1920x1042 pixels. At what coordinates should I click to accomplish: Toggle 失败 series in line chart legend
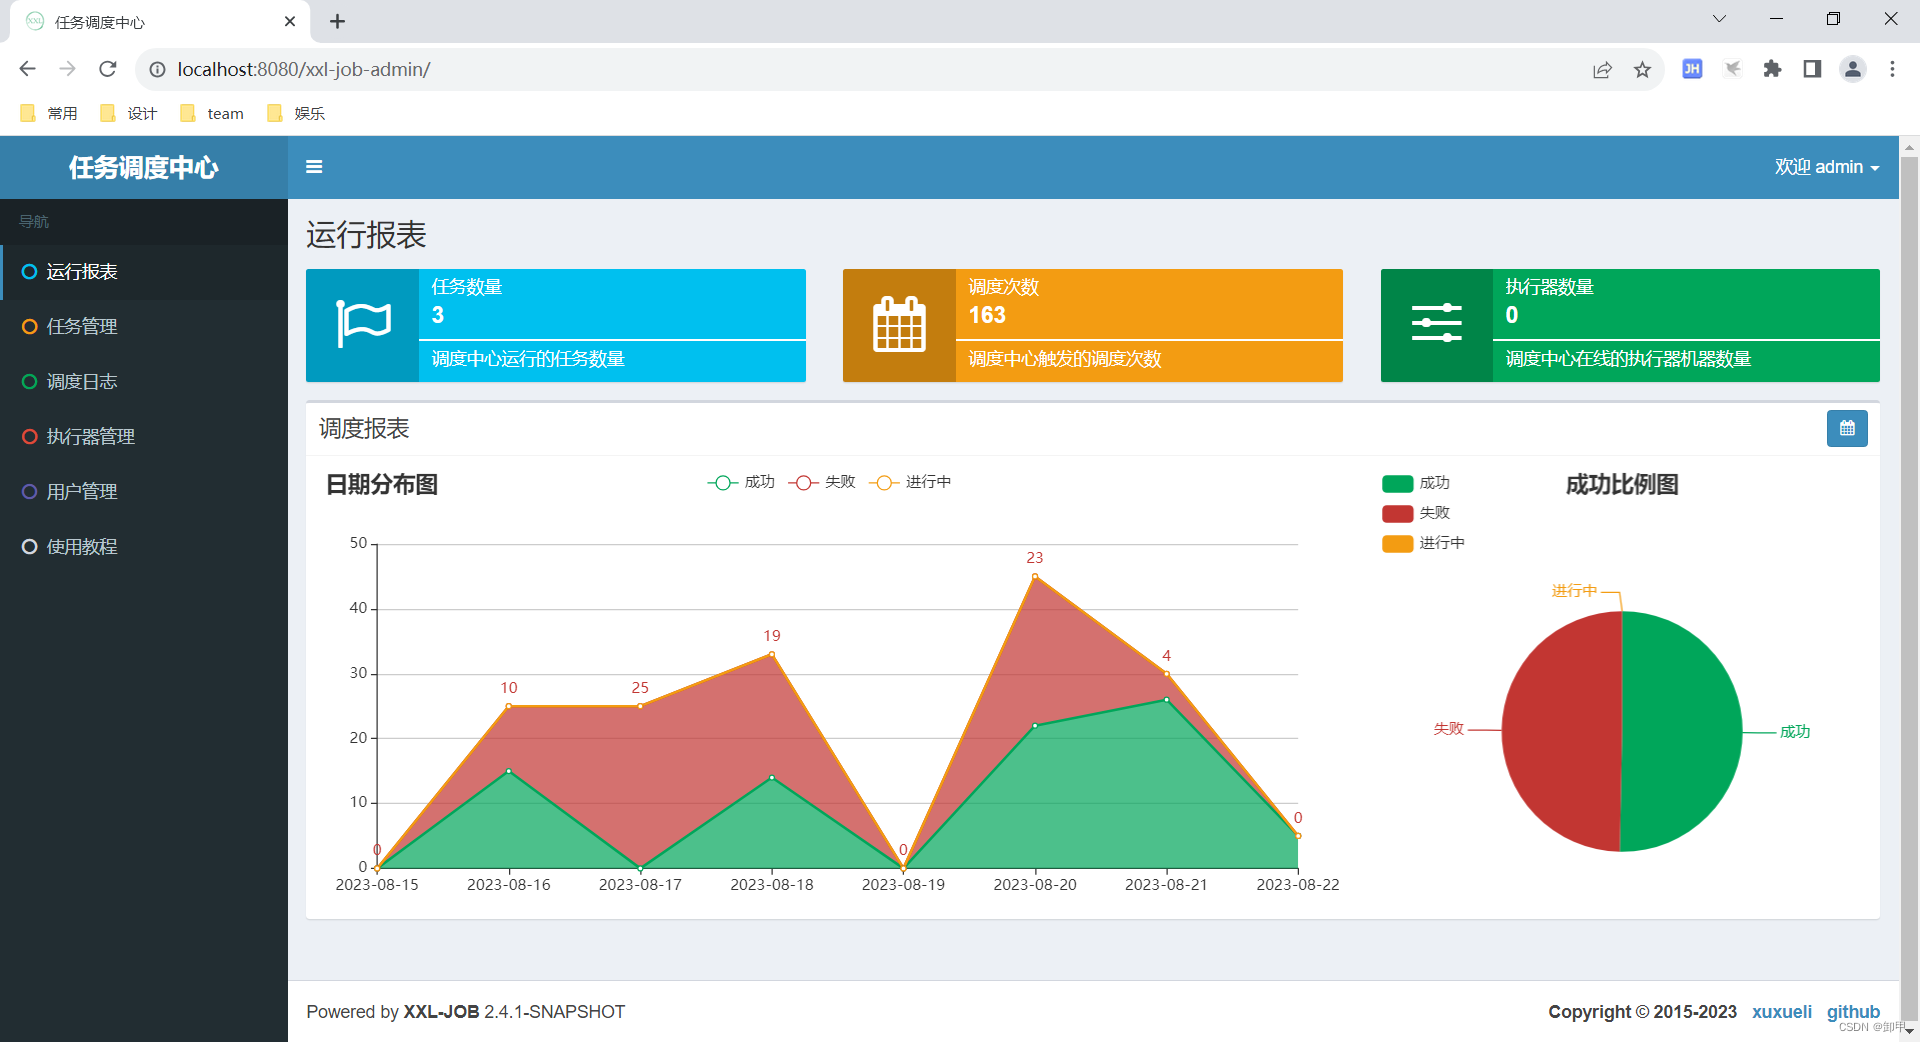[822, 482]
